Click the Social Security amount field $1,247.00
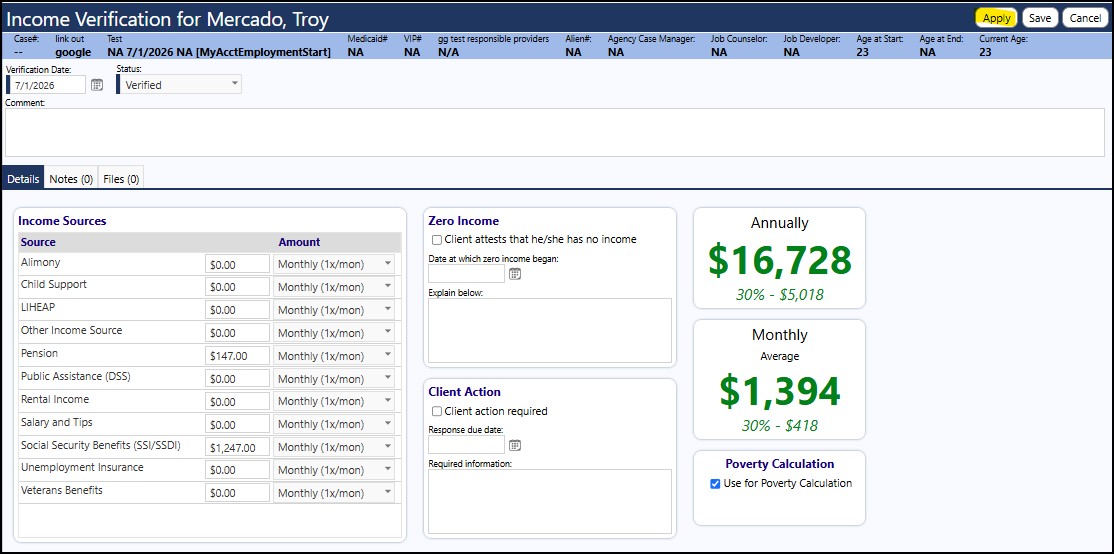This screenshot has width=1114, height=554. point(237,447)
